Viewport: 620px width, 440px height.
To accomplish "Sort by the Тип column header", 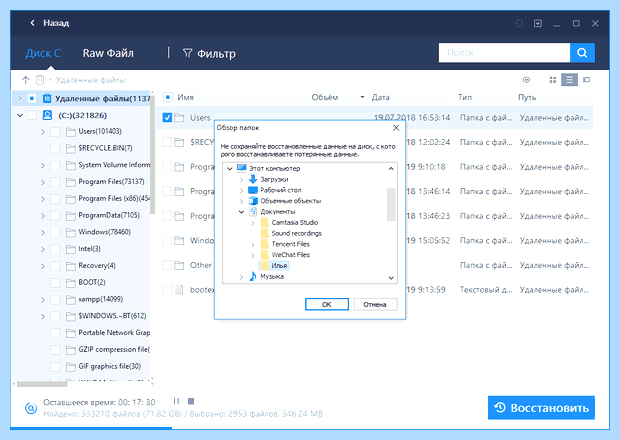I will 465,97.
